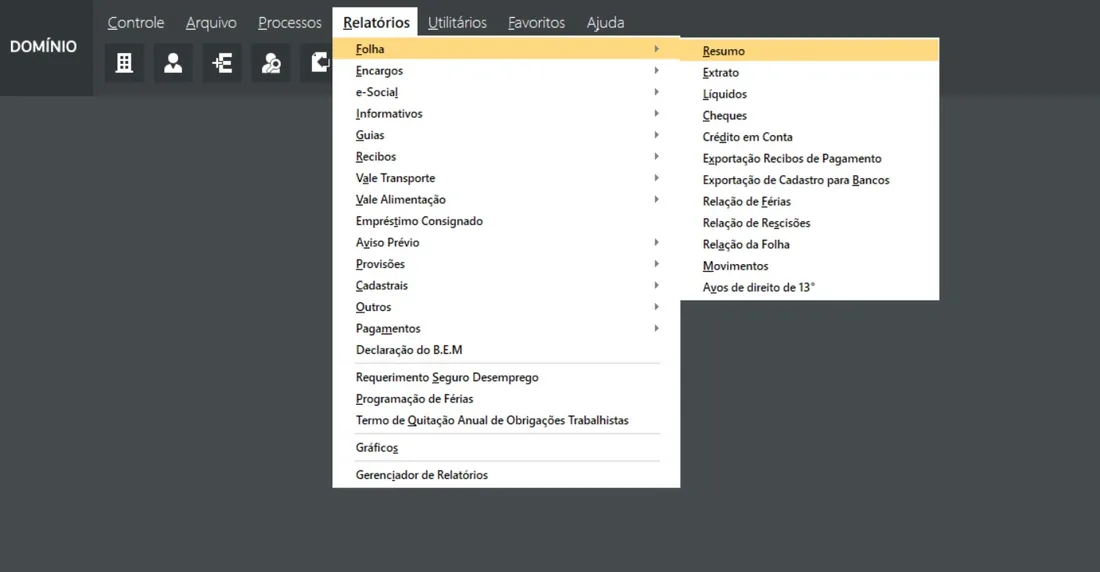Expand the Vale Transporte submenu
1100x572 pixels.
(x=507, y=178)
